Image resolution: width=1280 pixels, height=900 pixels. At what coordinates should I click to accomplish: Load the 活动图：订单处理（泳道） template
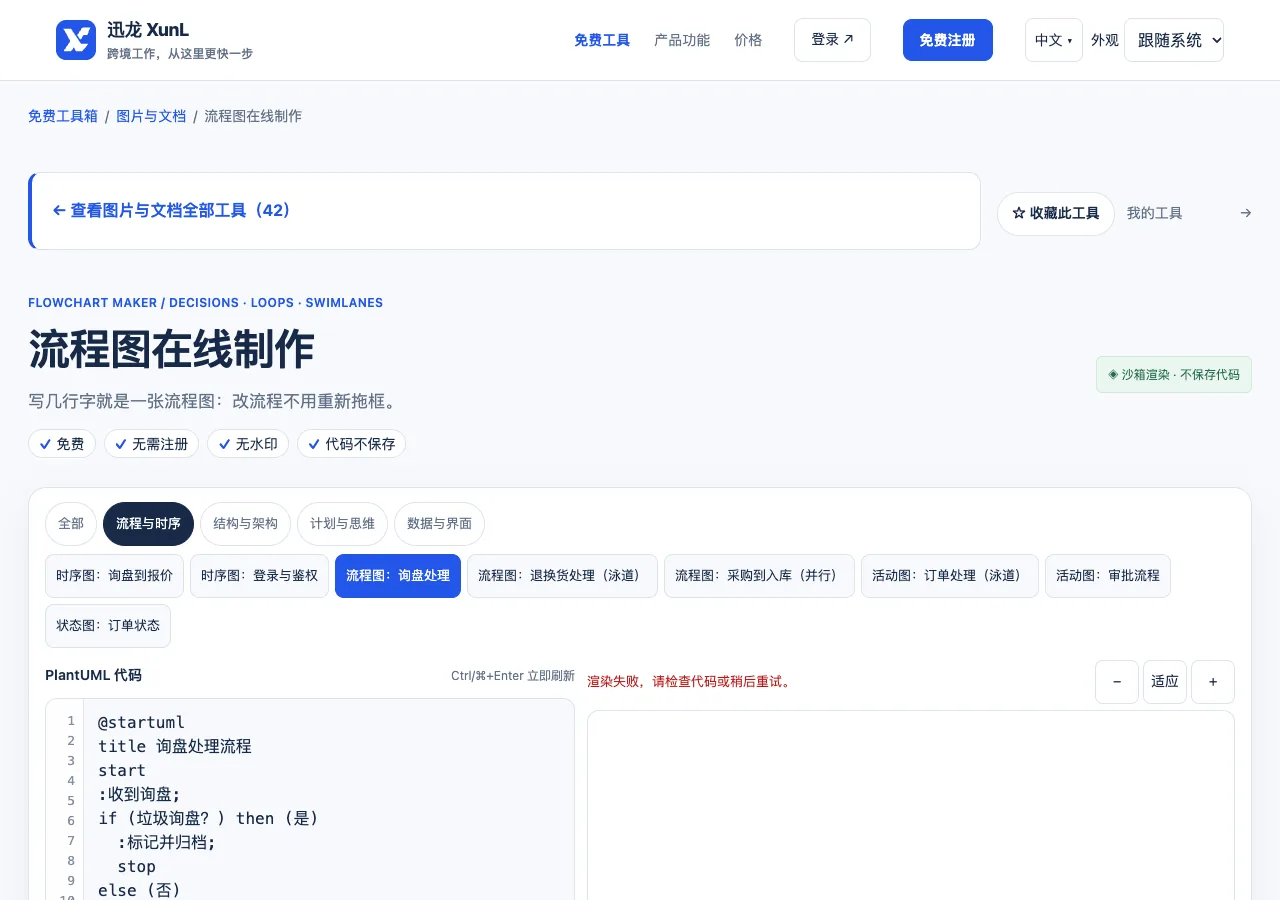950,576
